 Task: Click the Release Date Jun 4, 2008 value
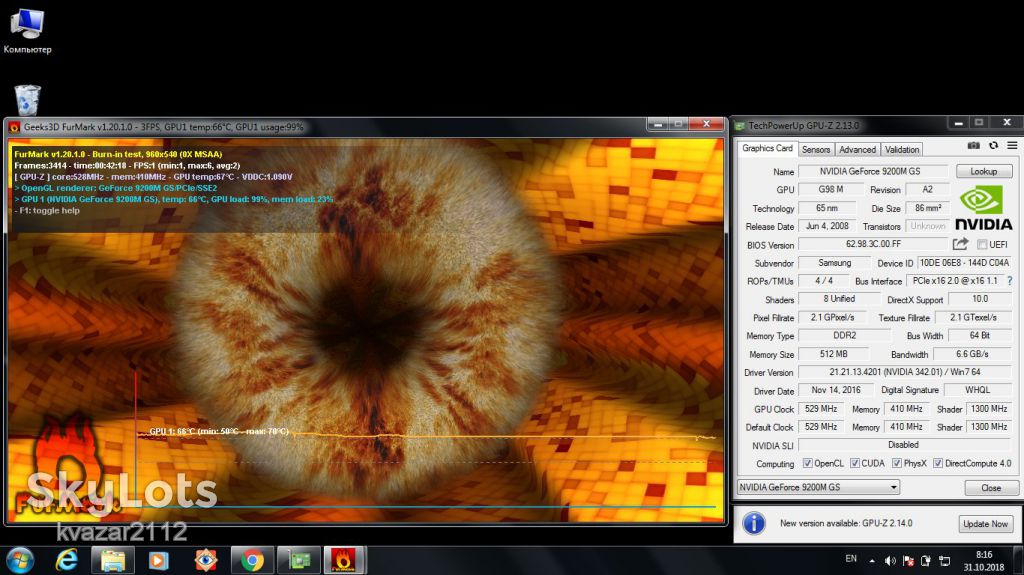click(x=827, y=226)
